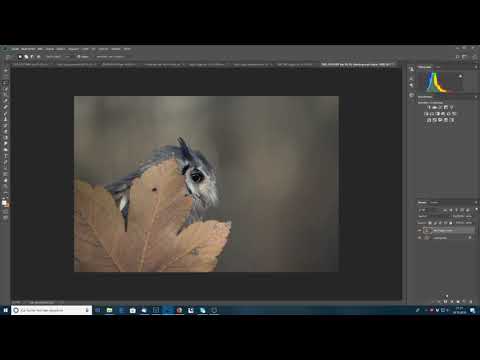Open the Windows notification center
This screenshot has height=360, width=480.
tap(473, 310)
